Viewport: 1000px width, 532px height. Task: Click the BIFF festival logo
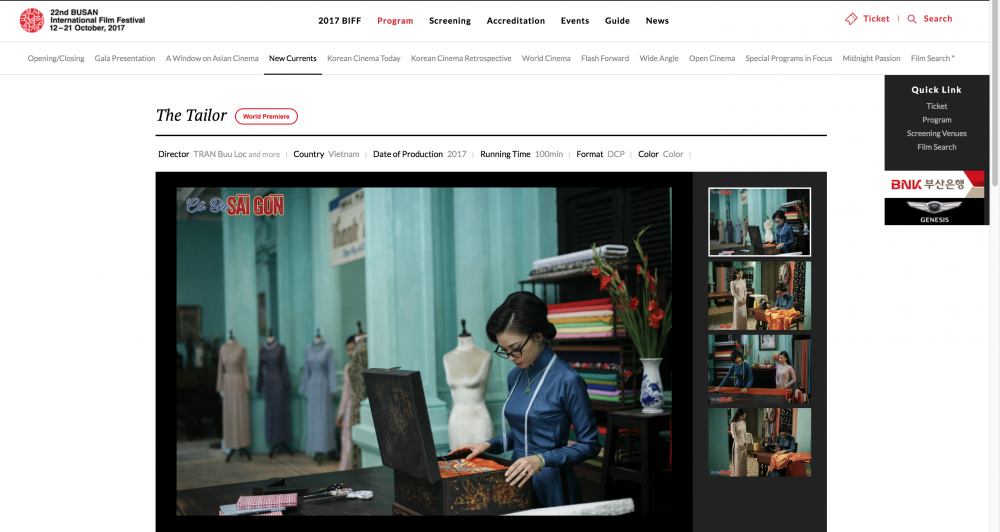coord(32,20)
